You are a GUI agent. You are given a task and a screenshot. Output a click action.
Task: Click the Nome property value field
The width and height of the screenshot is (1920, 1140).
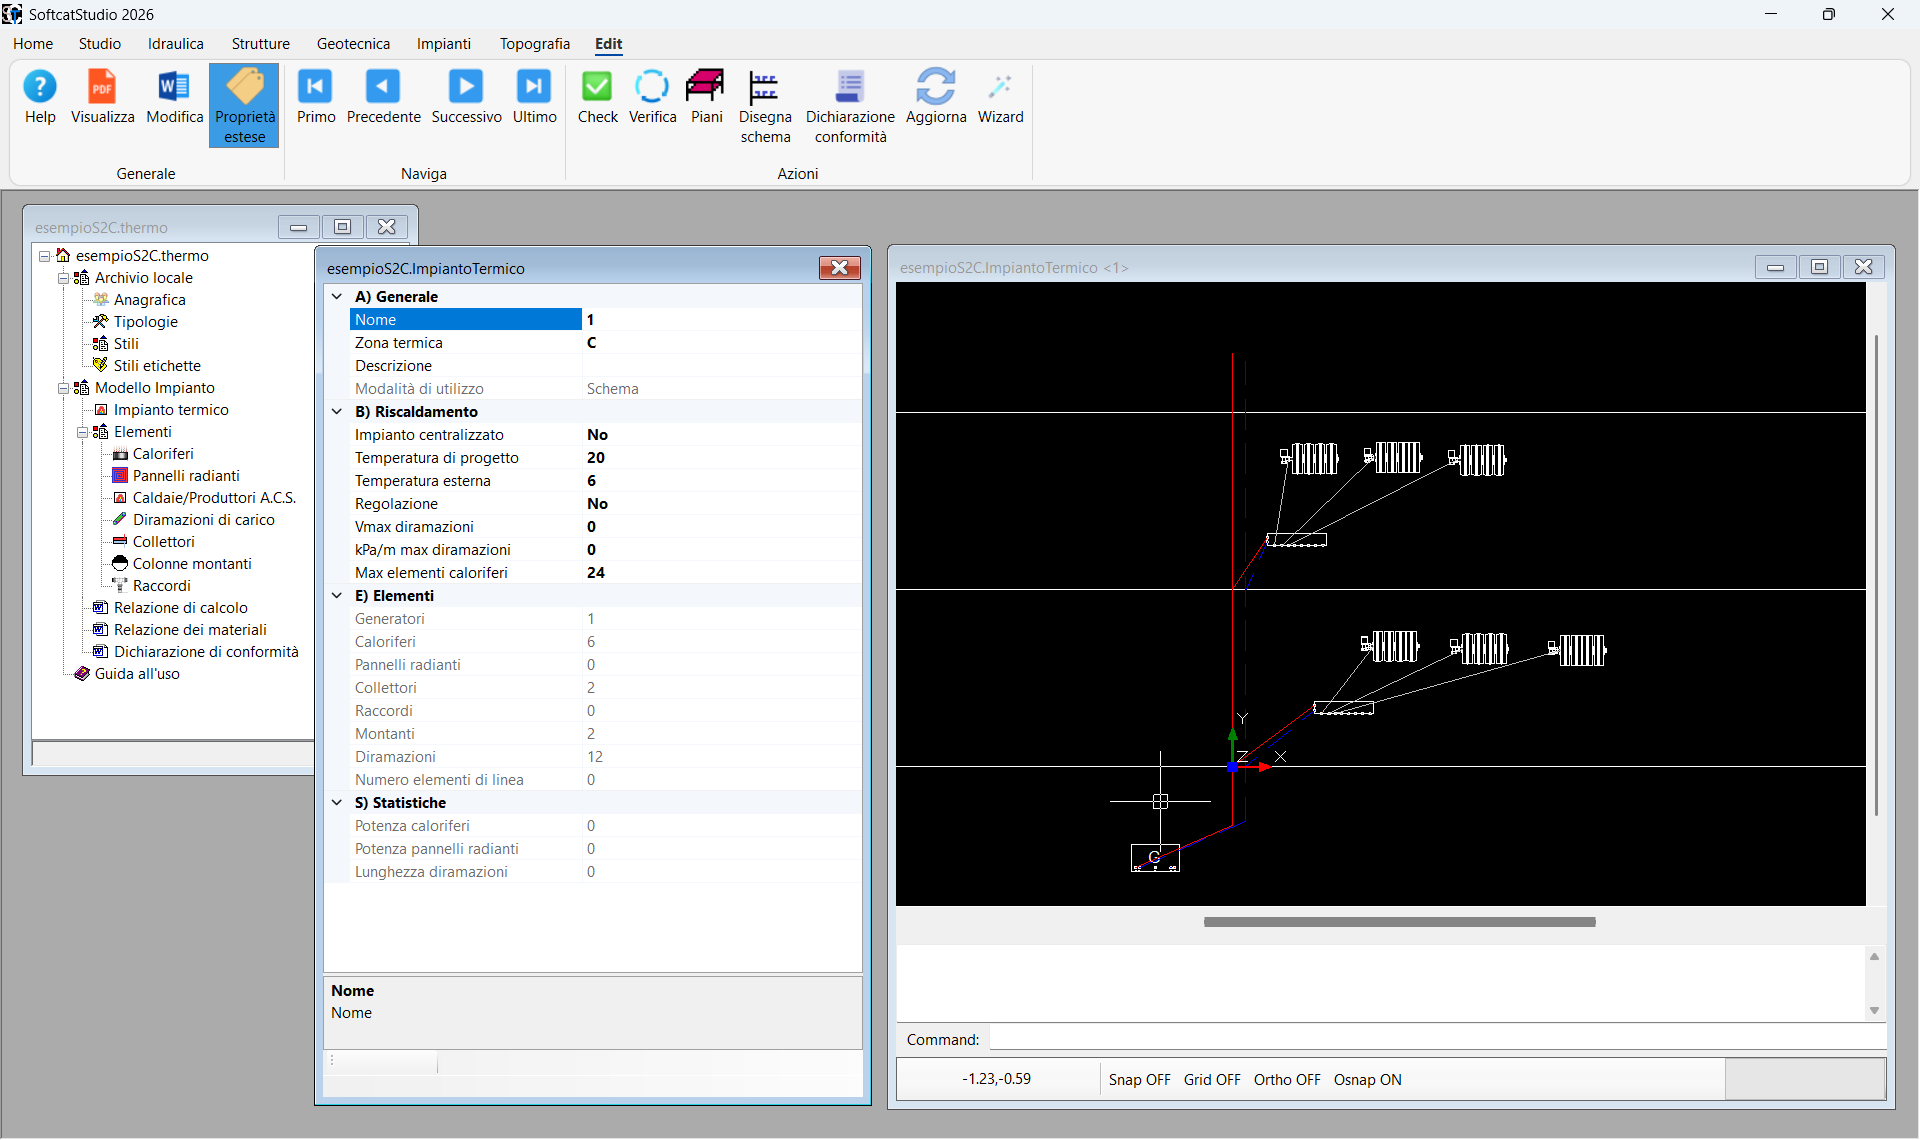(721, 320)
